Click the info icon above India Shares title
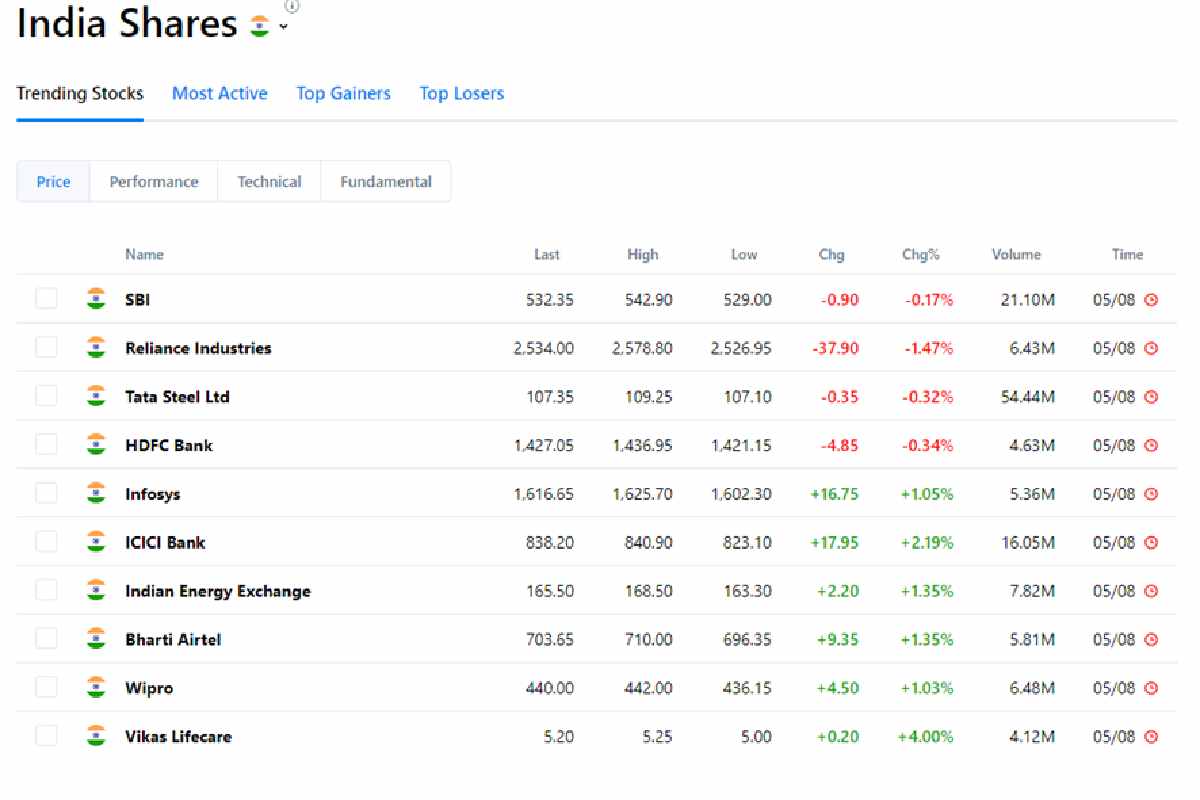Screen dimensions: 1200x800 [x=292, y=5]
